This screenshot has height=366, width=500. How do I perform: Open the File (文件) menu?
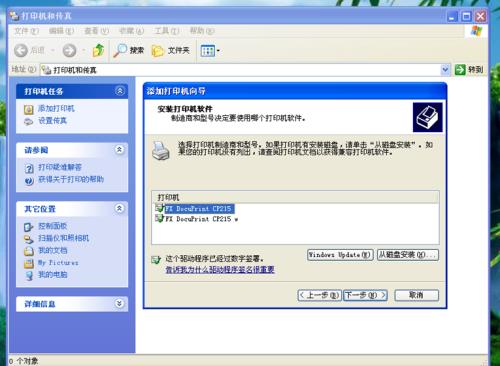pyautogui.click(x=26, y=31)
